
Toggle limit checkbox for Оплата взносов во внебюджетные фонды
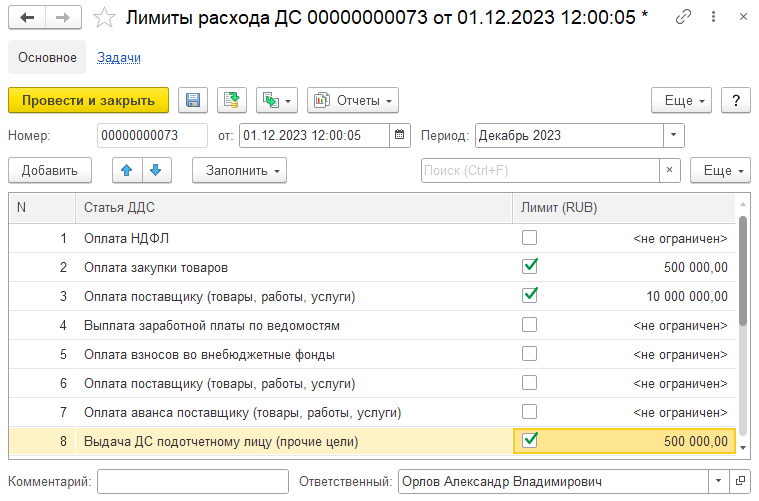[x=530, y=354]
